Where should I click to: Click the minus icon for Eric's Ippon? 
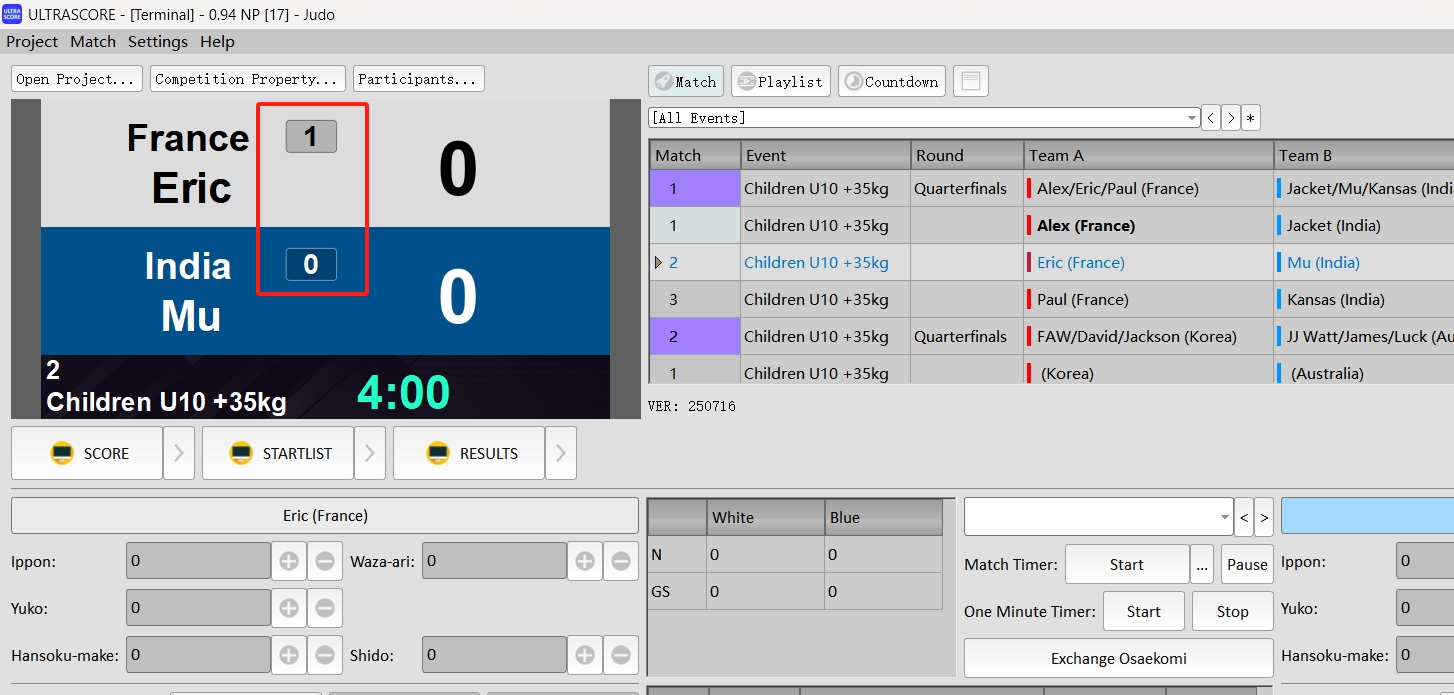click(x=325, y=562)
